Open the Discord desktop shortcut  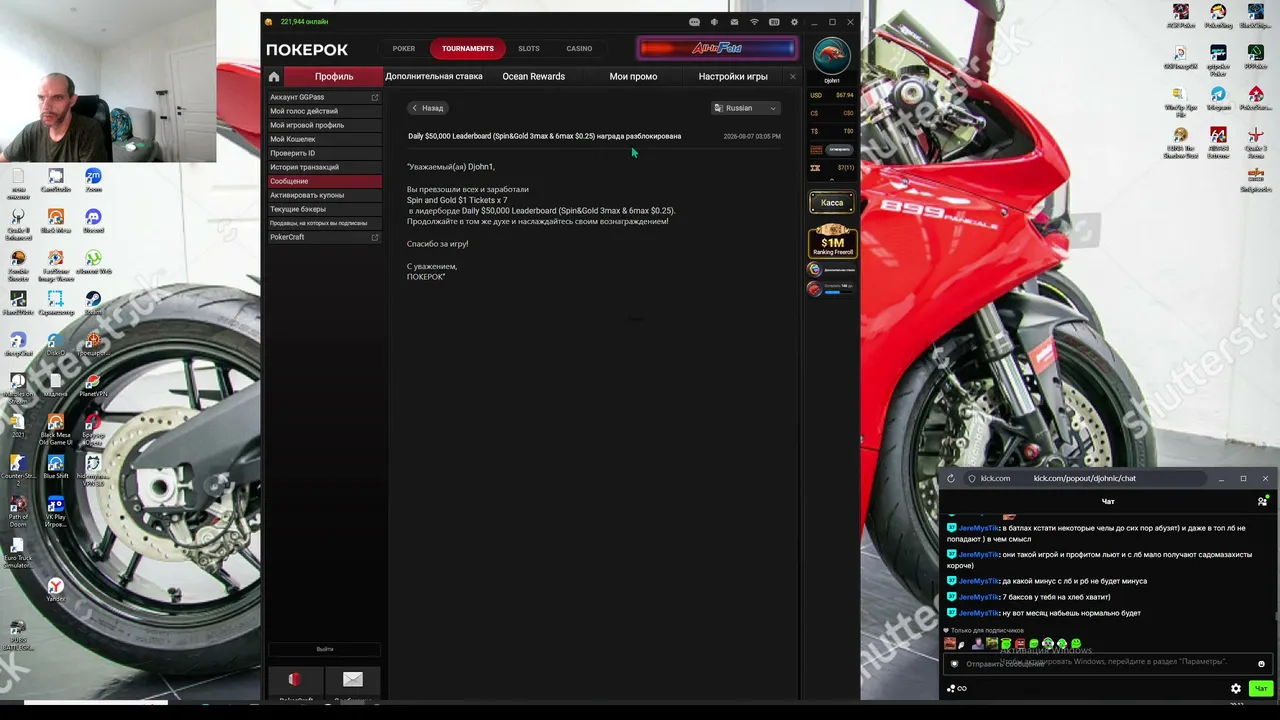point(93,221)
